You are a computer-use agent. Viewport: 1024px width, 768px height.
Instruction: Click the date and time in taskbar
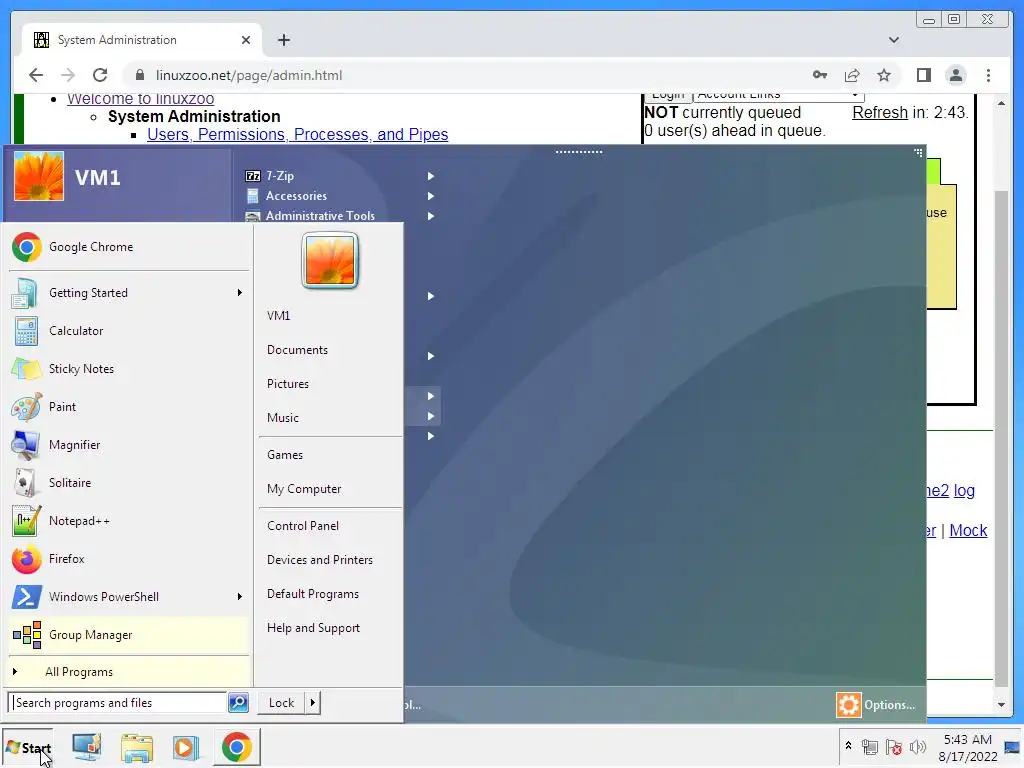click(x=967, y=748)
